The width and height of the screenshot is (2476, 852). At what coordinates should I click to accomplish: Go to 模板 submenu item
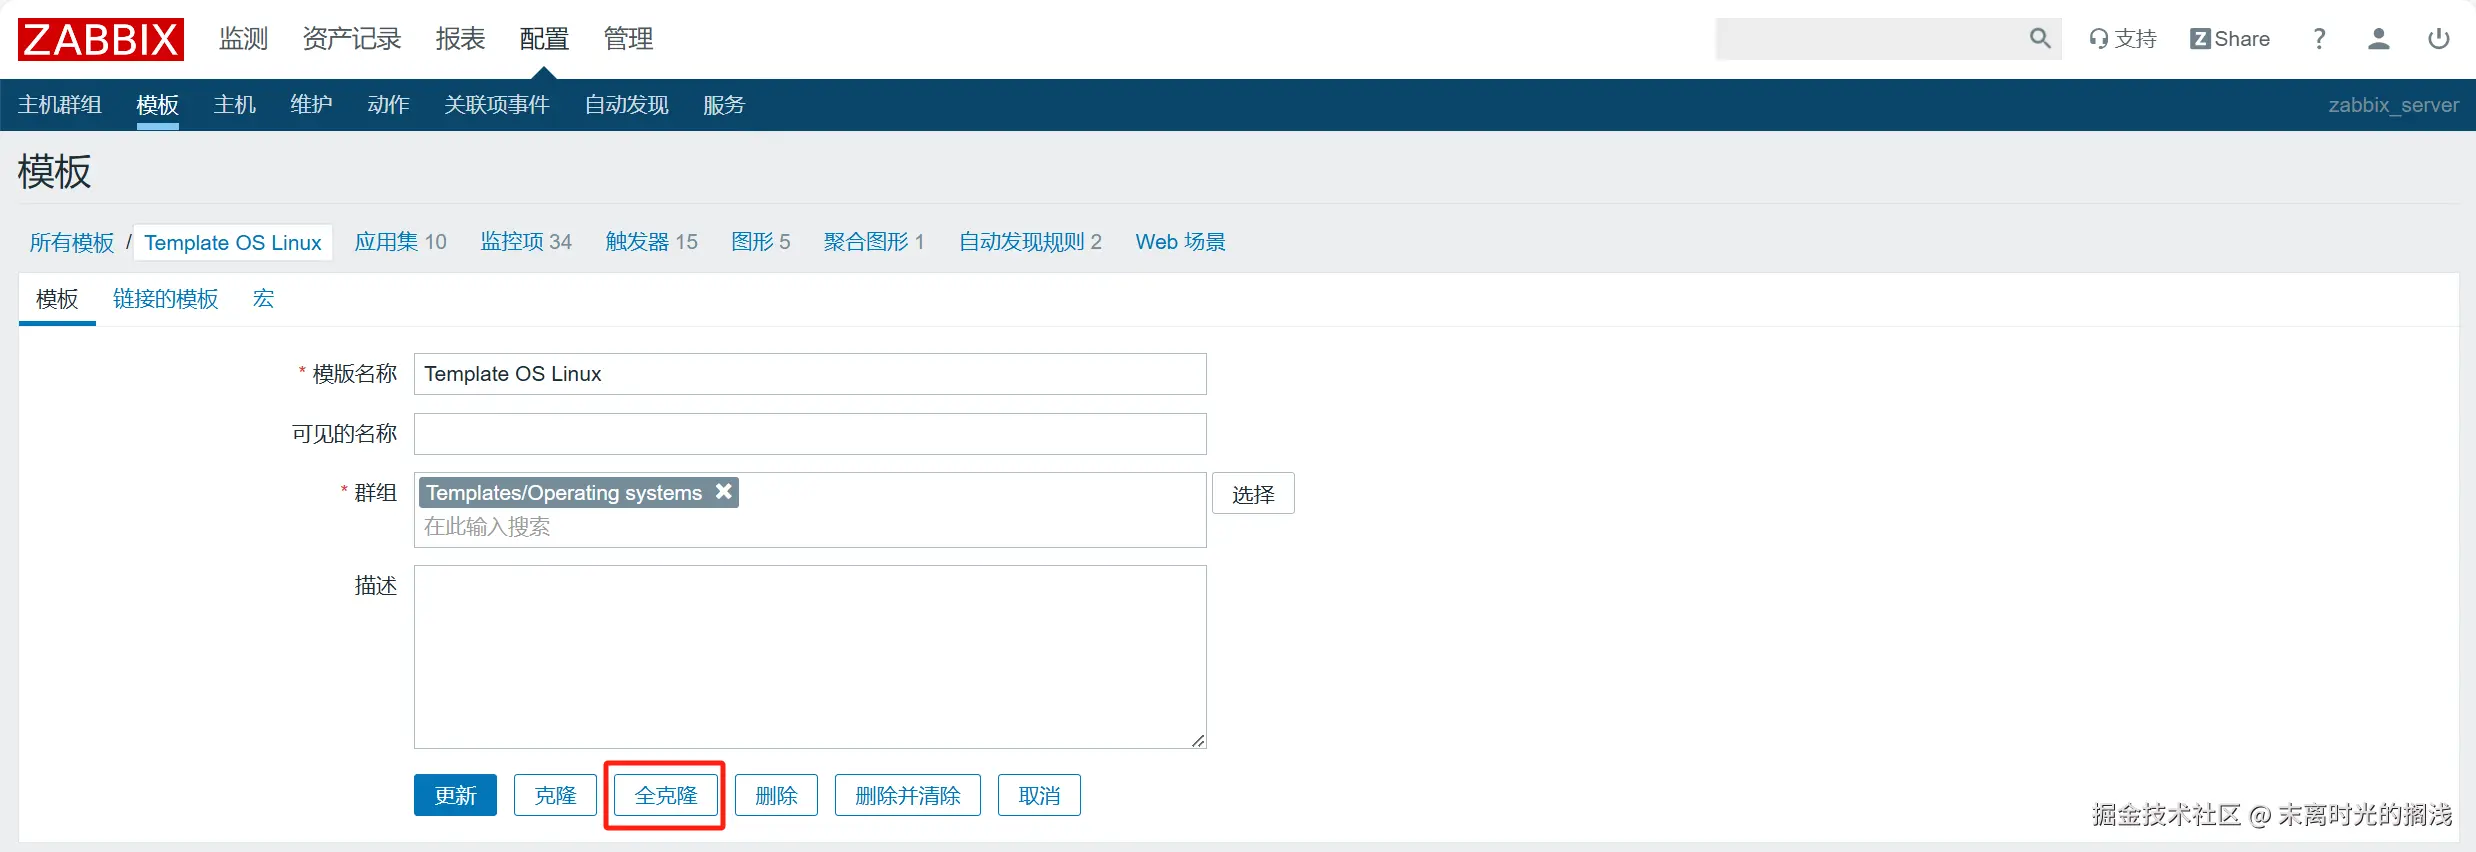(158, 105)
